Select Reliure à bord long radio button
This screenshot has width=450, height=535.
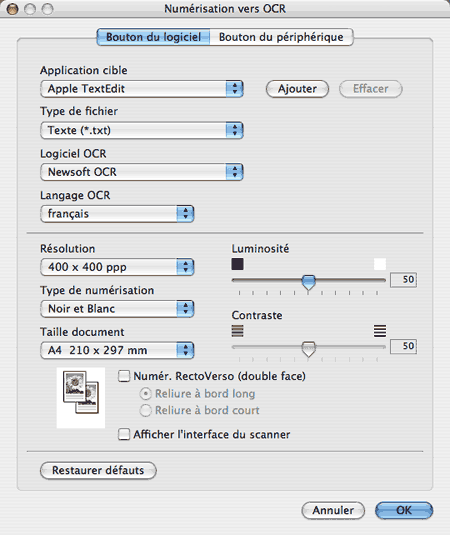pyautogui.click(x=145, y=394)
